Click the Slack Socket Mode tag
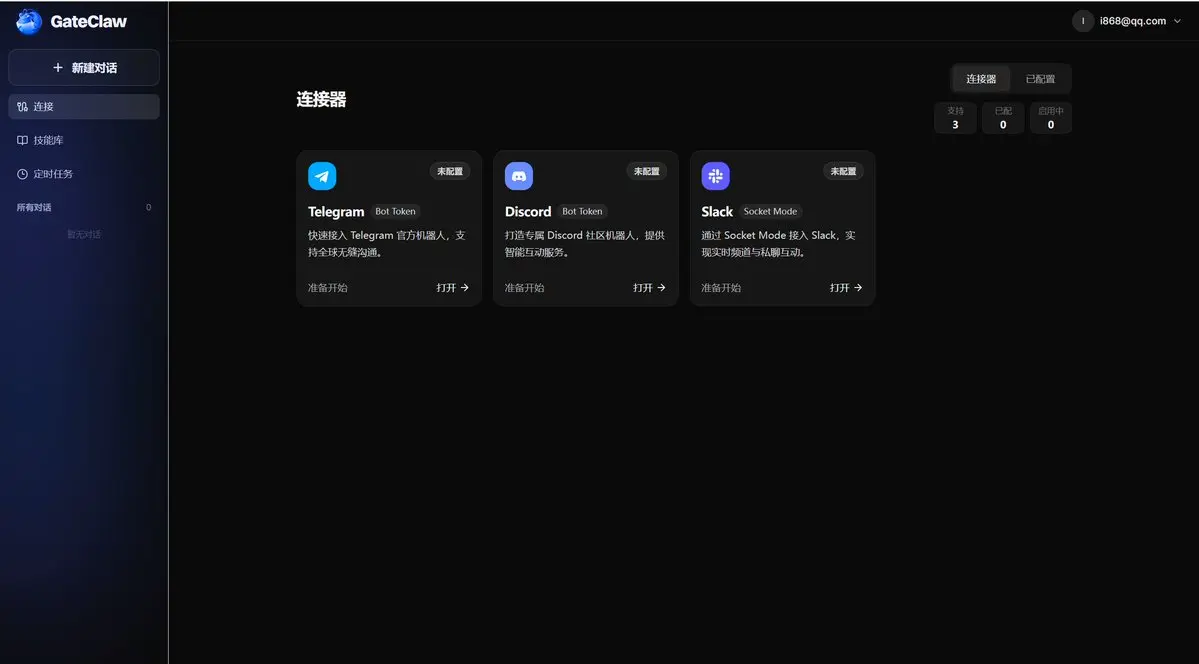 [770, 211]
